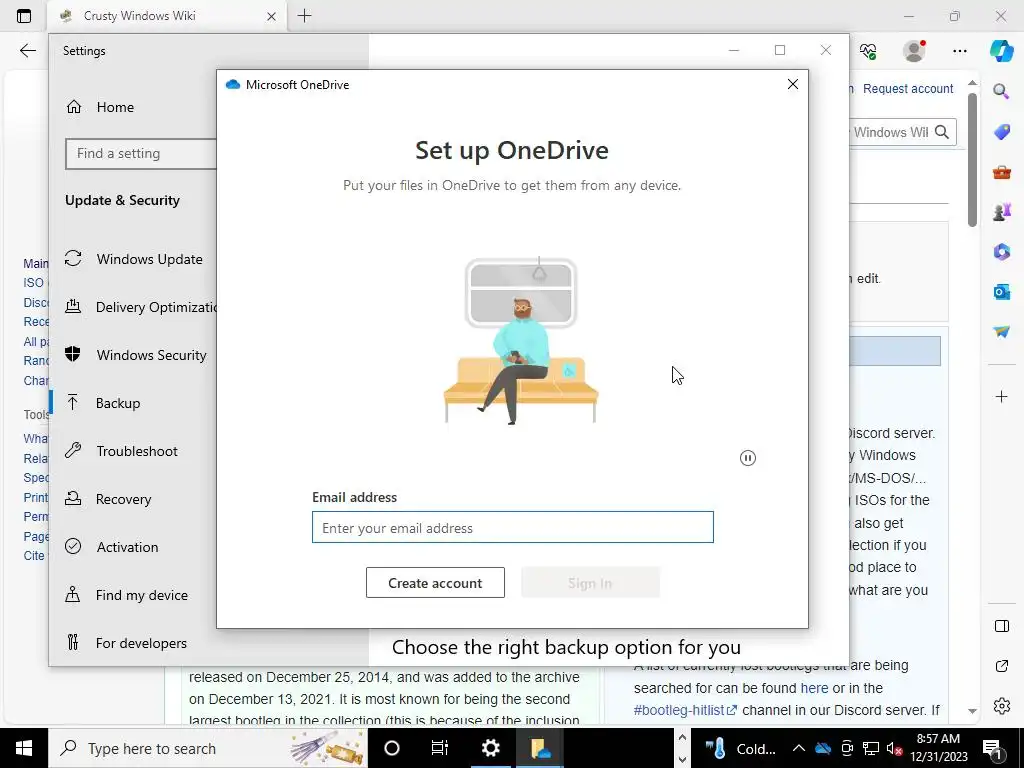Open the Edge tab actions menu
This screenshot has height=768, width=1024.
coord(24,16)
